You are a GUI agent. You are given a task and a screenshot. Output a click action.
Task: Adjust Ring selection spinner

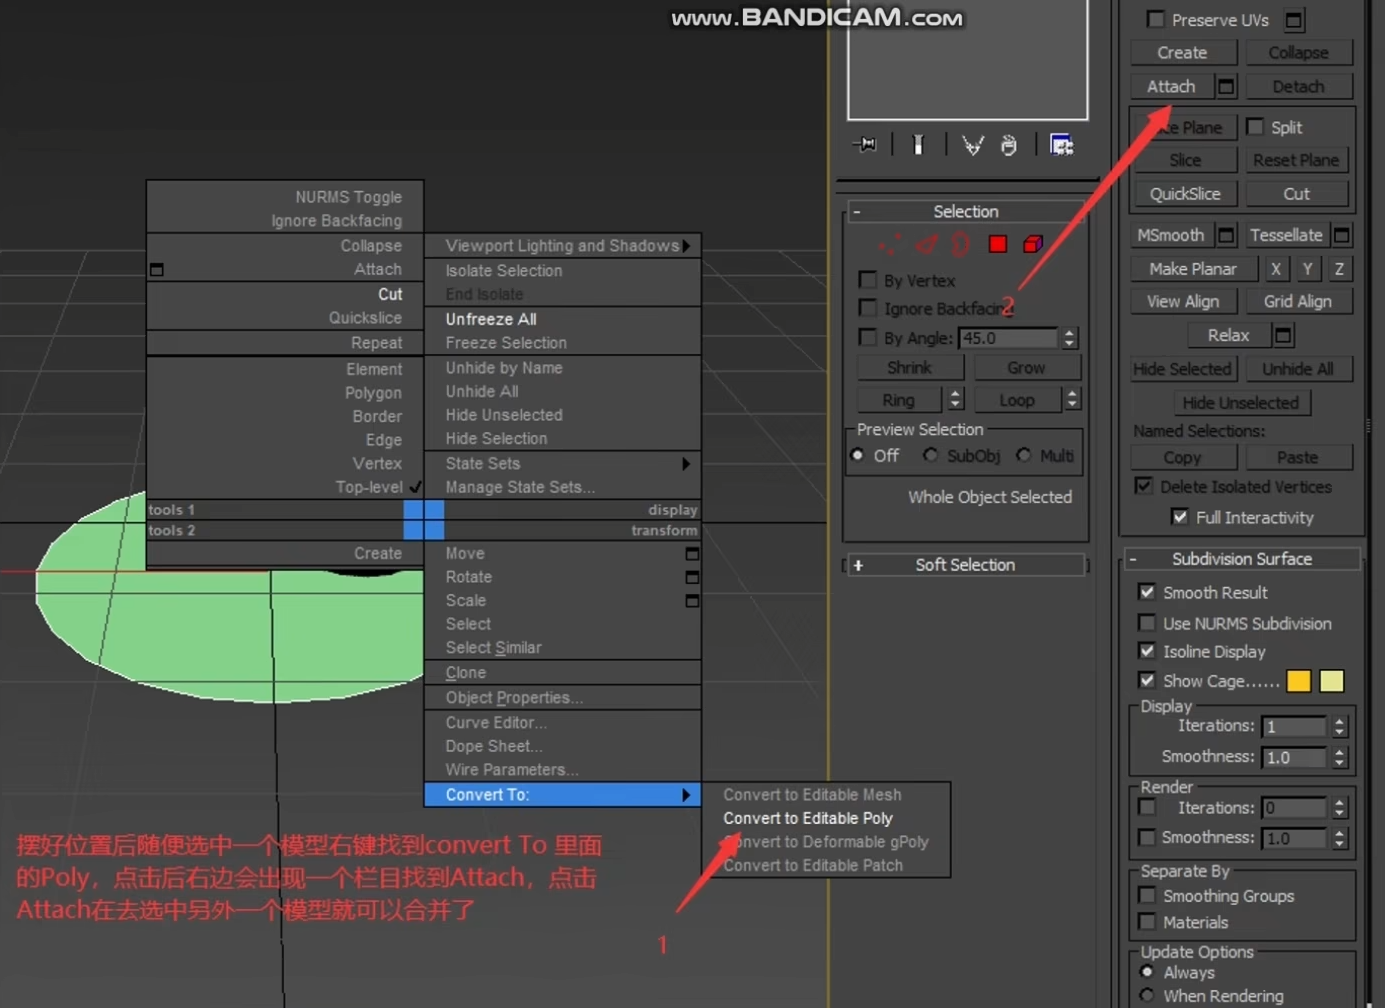pos(955,400)
